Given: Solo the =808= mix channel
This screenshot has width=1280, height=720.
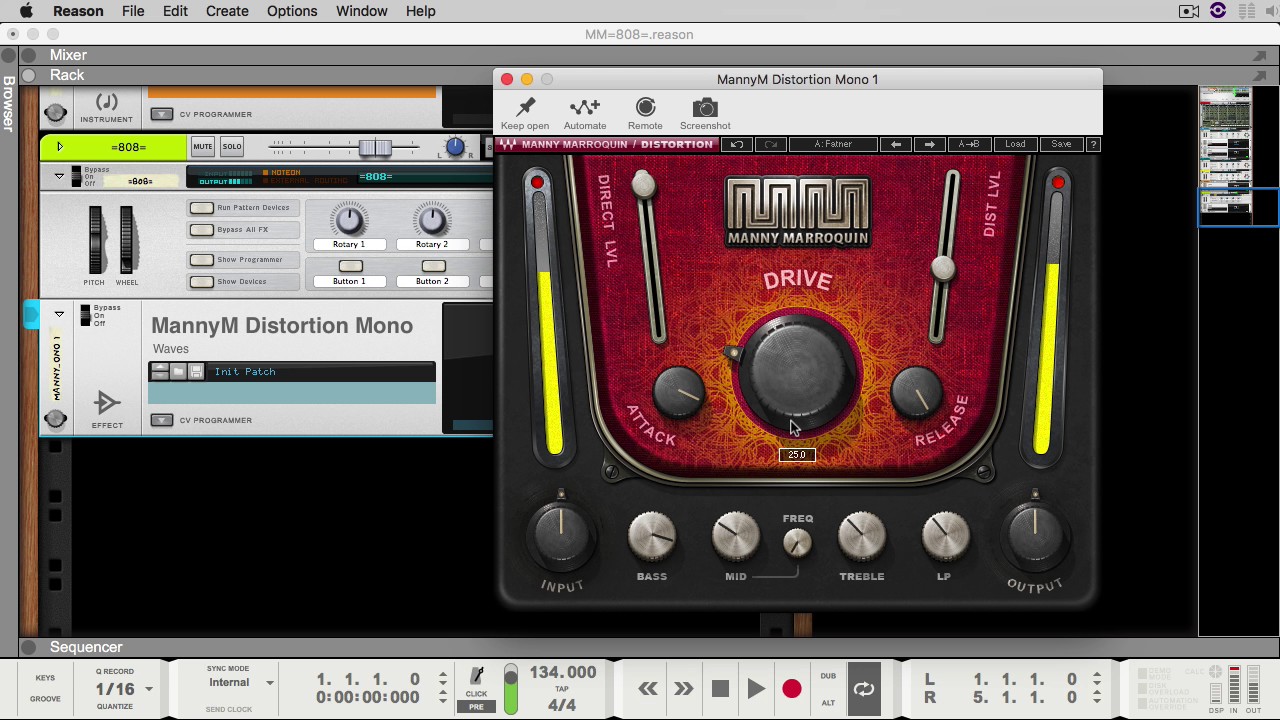Looking at the screenshot, I should tap(232, 147).
